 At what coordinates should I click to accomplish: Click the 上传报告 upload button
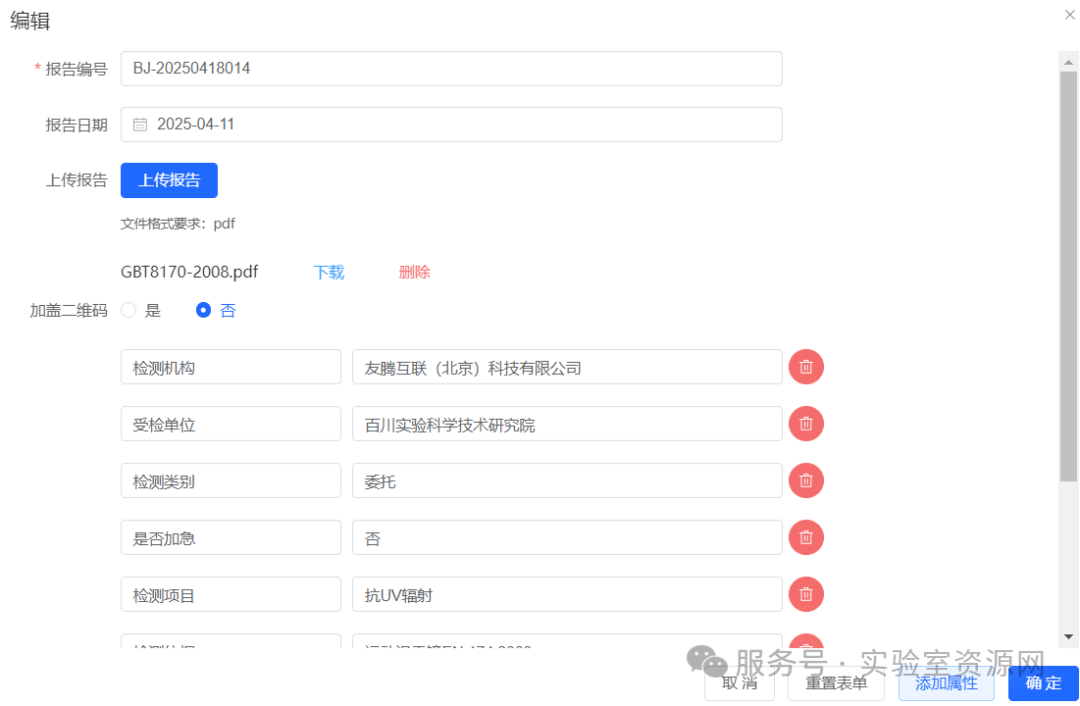(x=169, y=180)
